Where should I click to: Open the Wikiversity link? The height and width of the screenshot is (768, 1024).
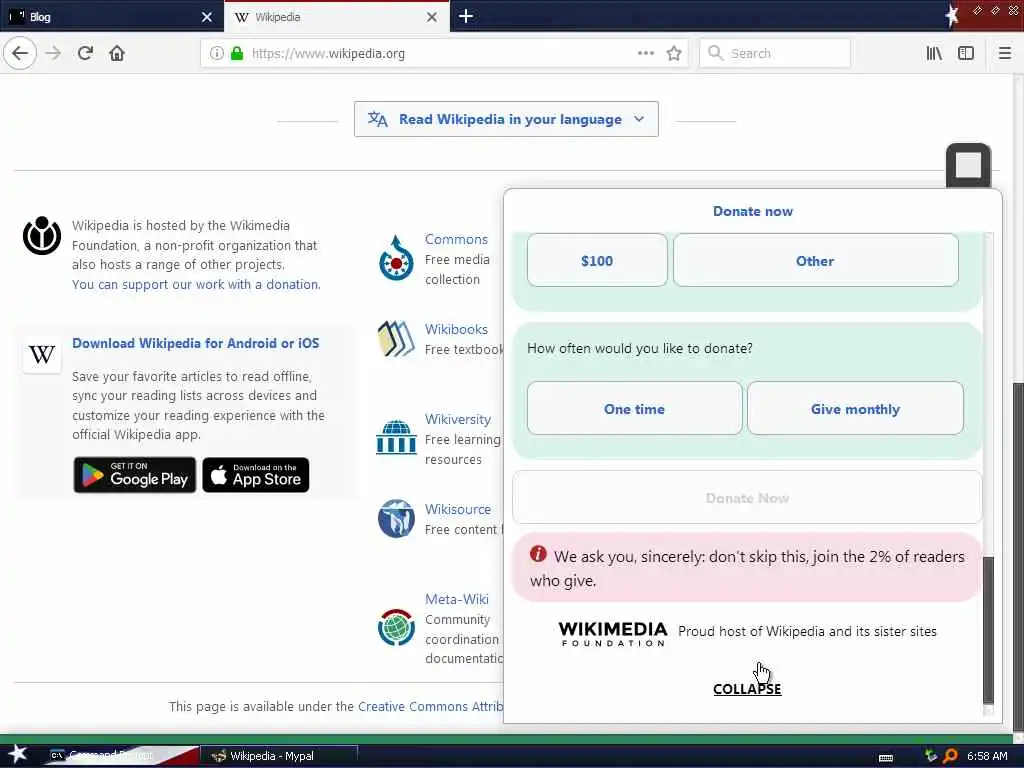(458, 419)
